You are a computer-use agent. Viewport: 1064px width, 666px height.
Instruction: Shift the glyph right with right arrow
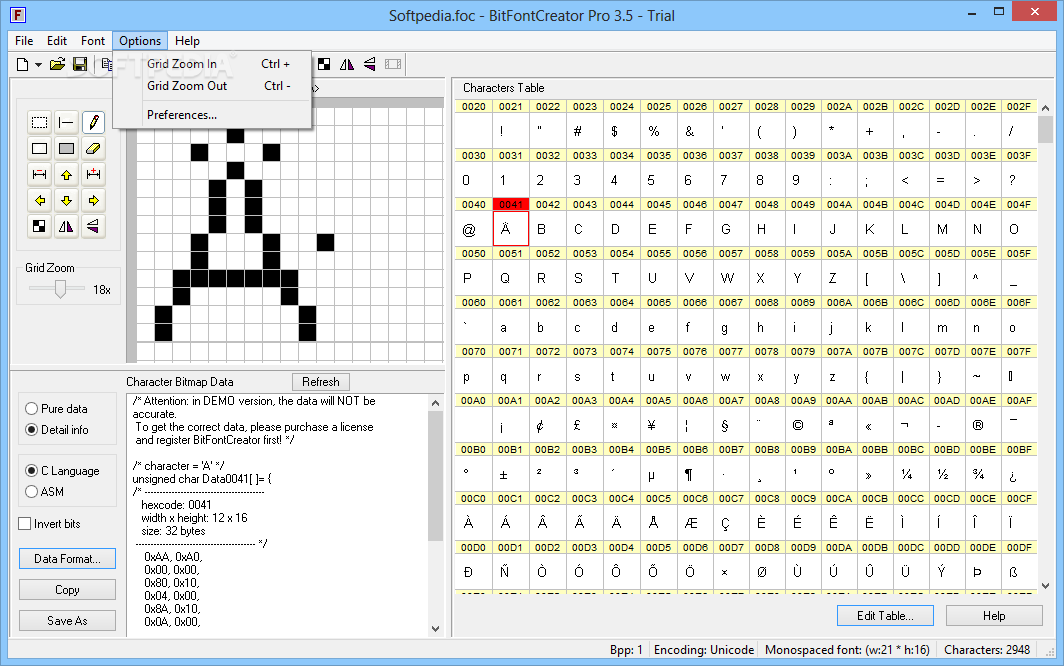click(94, 200)
